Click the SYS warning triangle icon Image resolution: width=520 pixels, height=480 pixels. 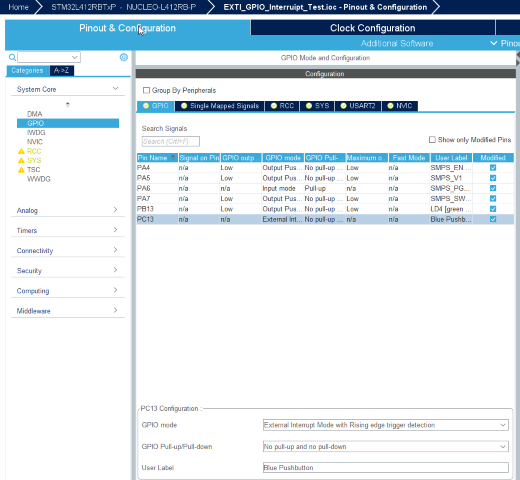coord(21,161)
